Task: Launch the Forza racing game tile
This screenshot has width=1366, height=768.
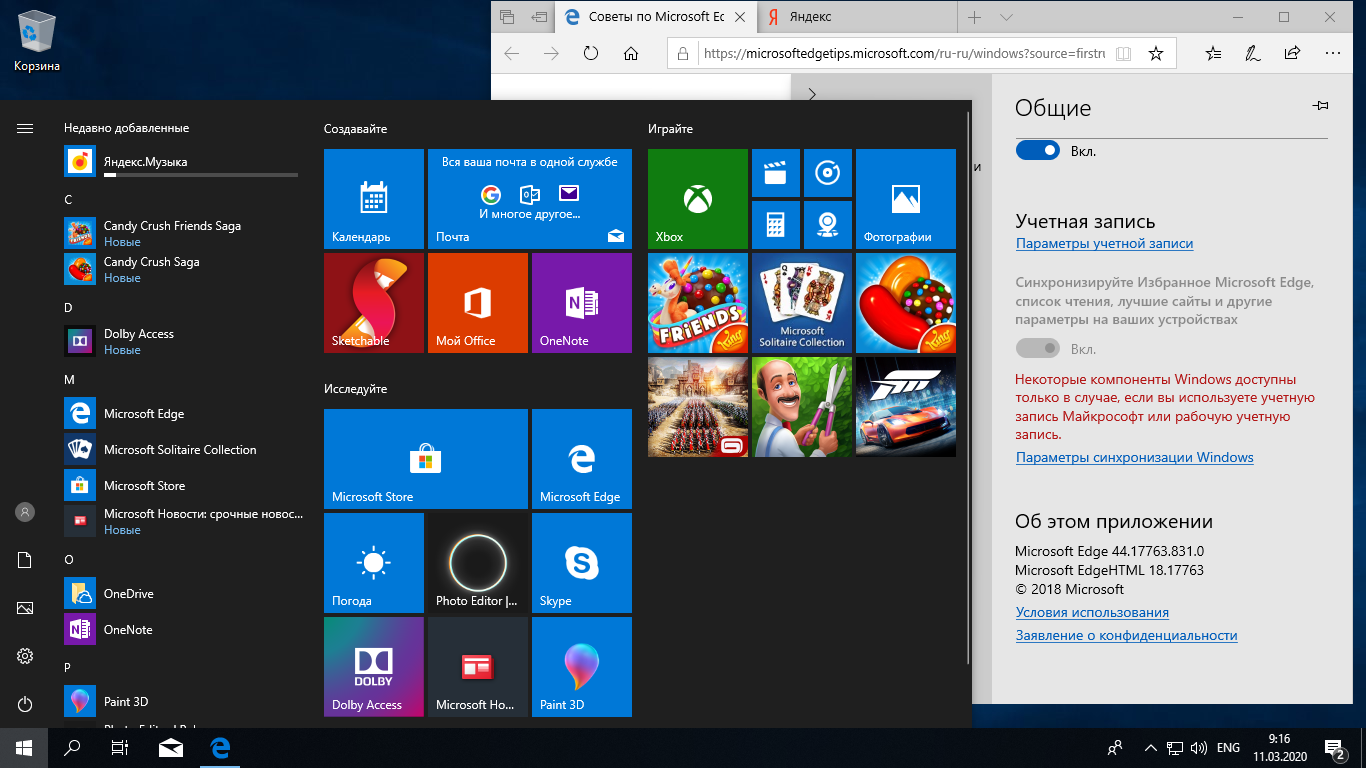Action: click(906, 407)
